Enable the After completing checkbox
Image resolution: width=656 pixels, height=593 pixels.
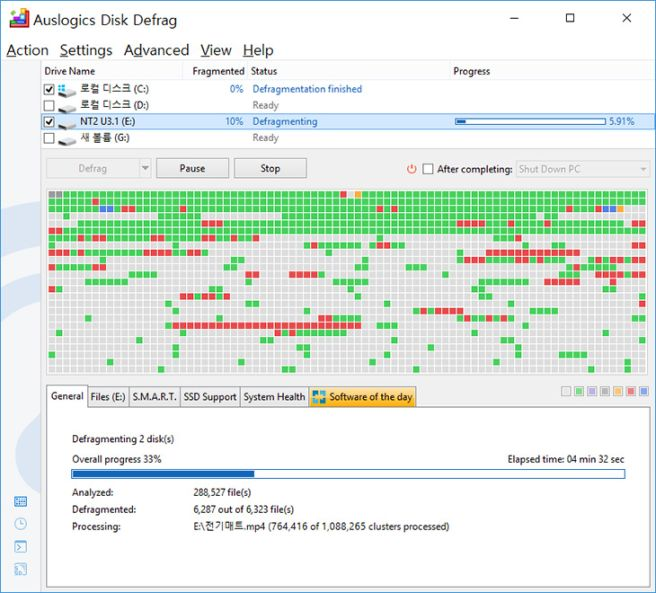[x=428, y=169]
